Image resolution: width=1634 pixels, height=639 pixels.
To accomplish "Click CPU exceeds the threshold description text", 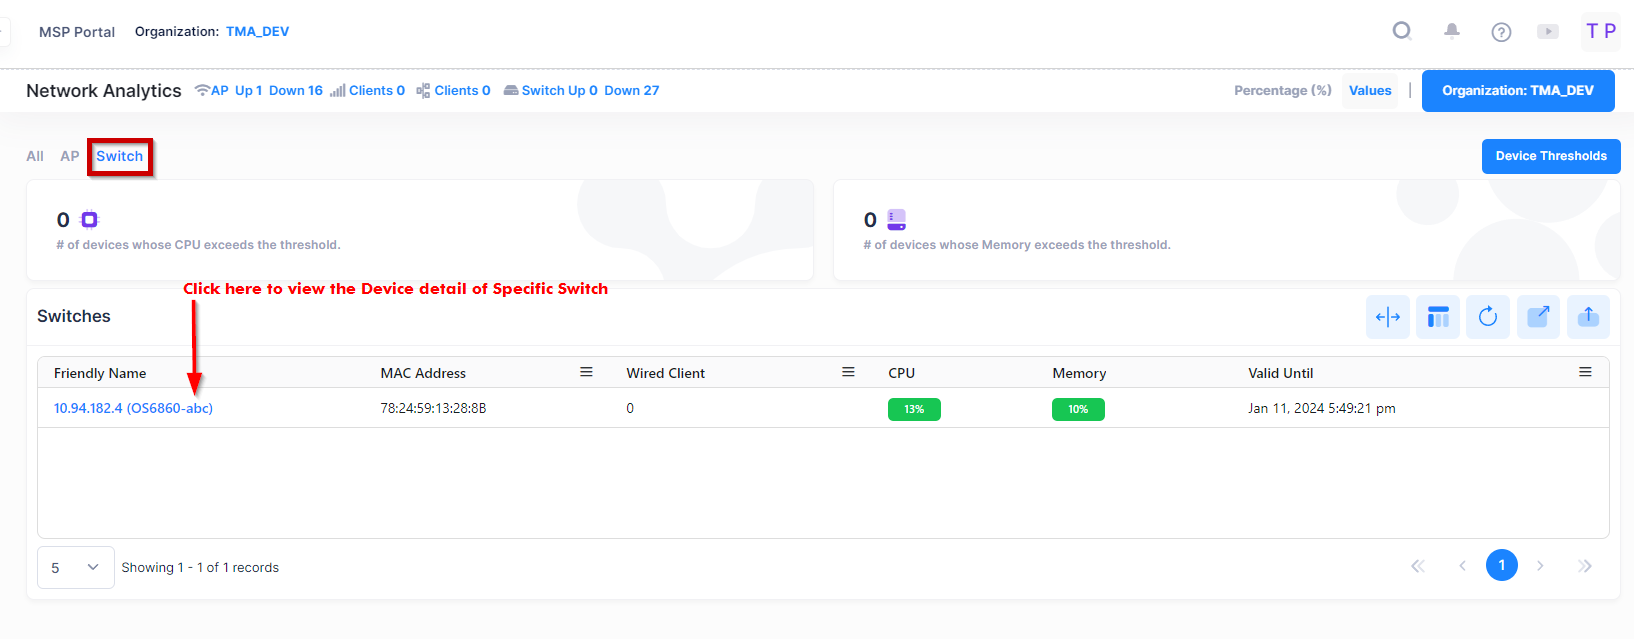I will point(198,245).
